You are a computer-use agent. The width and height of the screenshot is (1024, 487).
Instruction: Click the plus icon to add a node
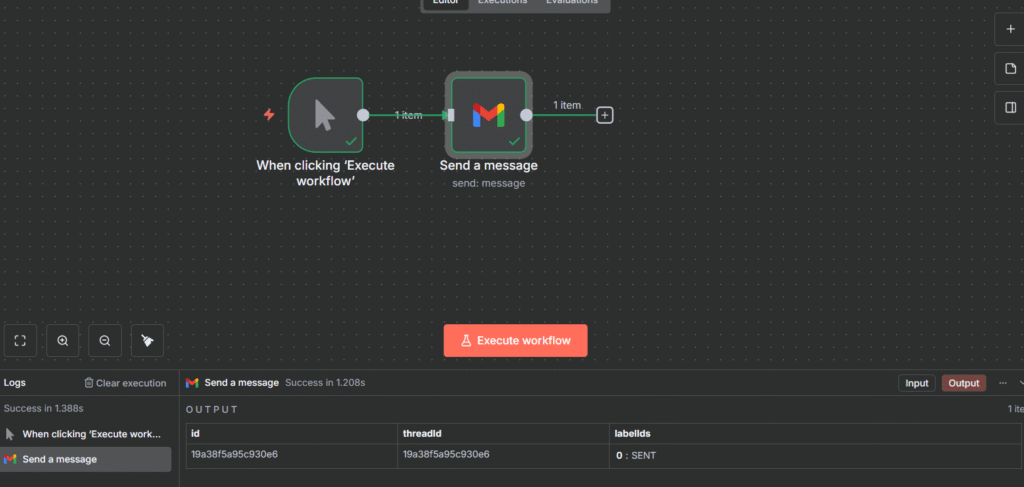(1010, 30)
